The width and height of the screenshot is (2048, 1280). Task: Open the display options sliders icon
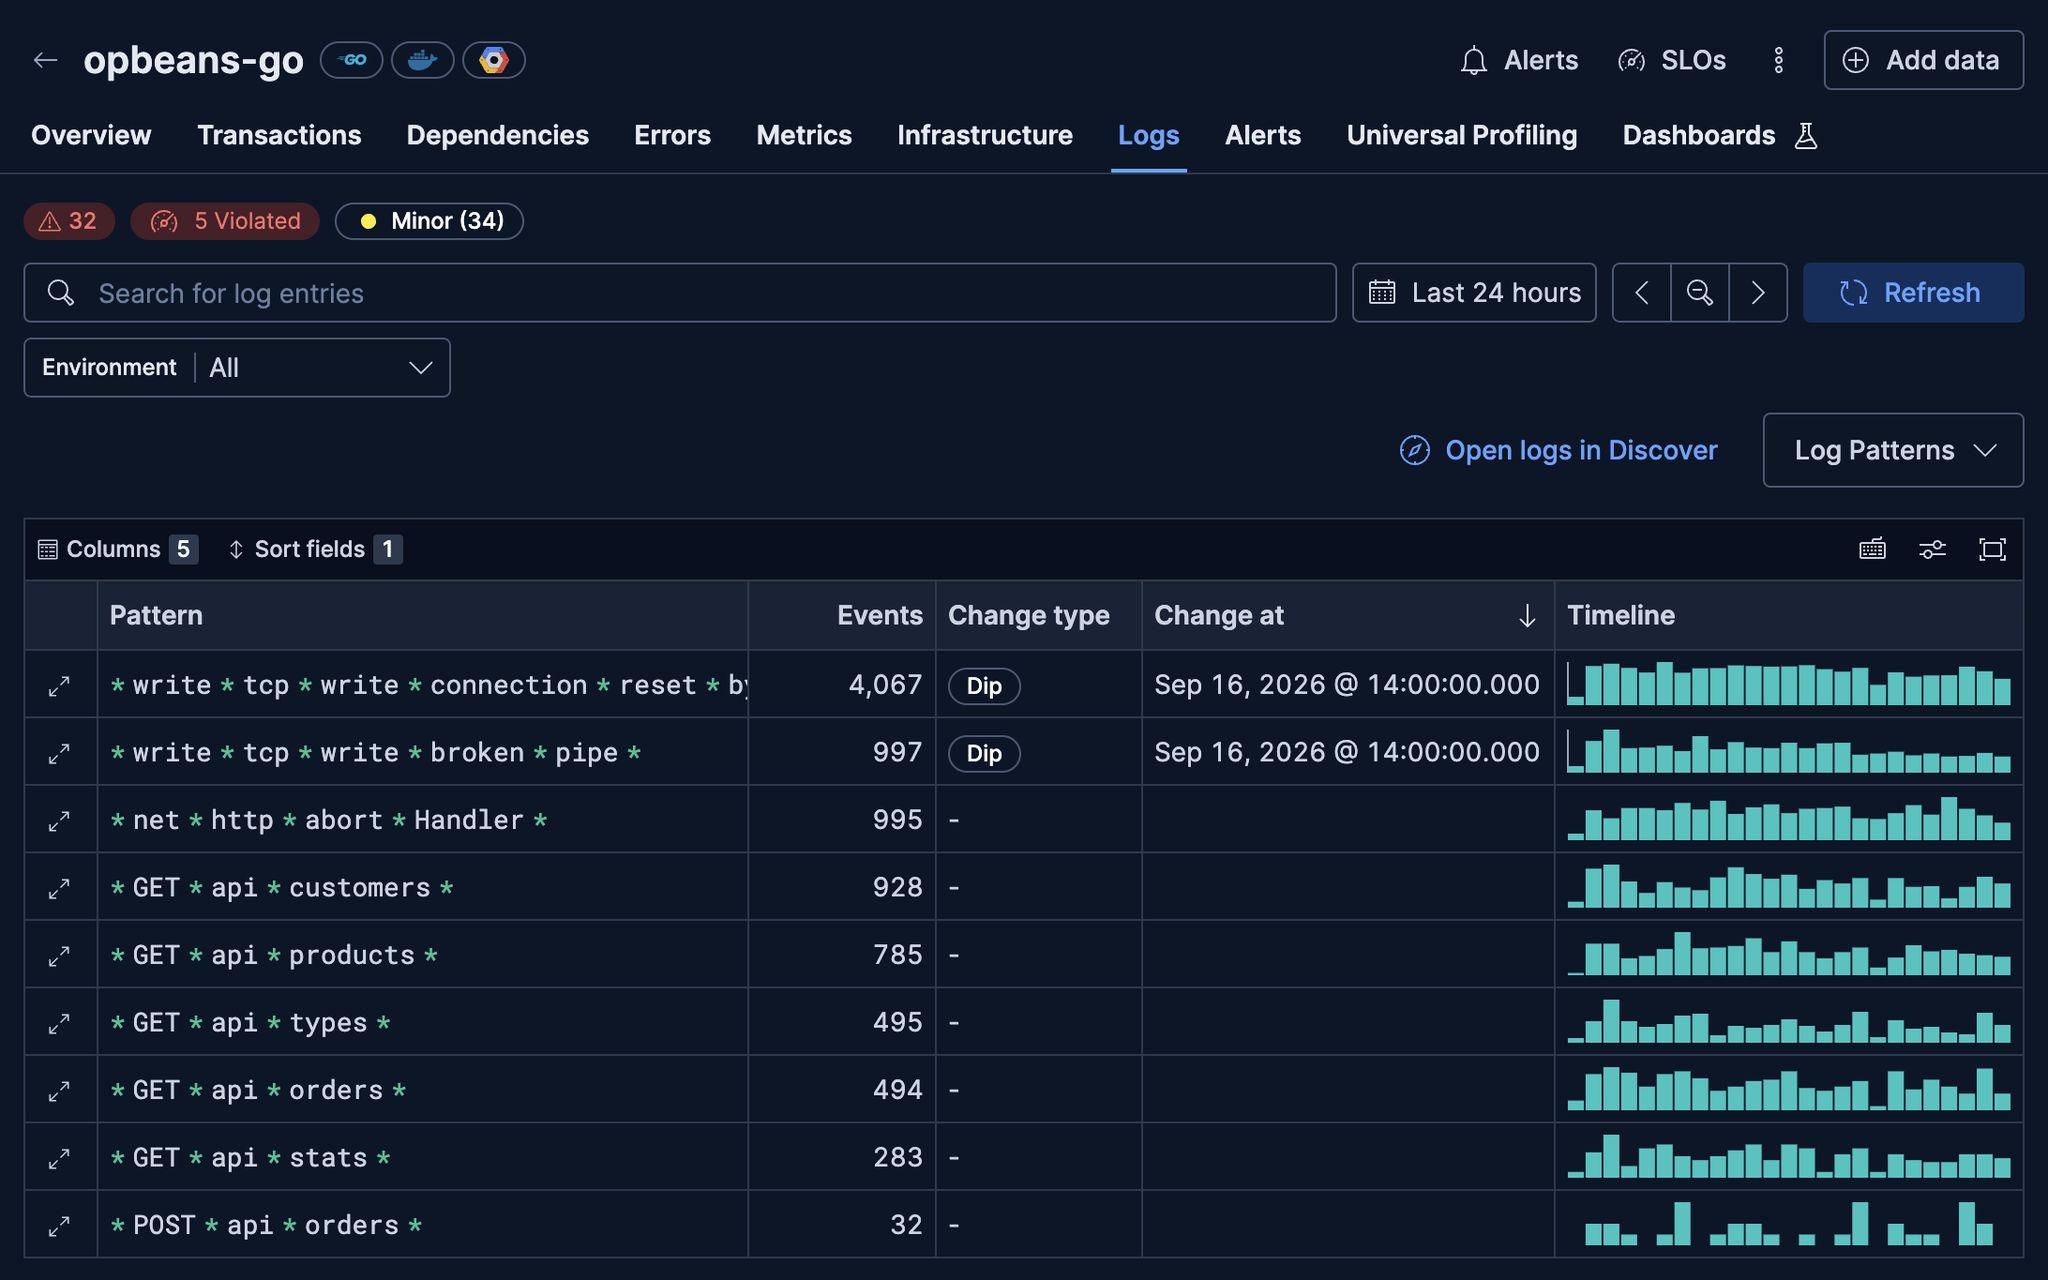tap(1932, 549)
